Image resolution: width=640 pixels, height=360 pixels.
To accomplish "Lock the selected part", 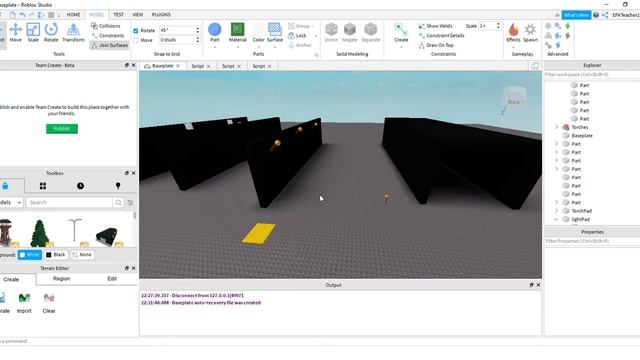I will (297, 36).
